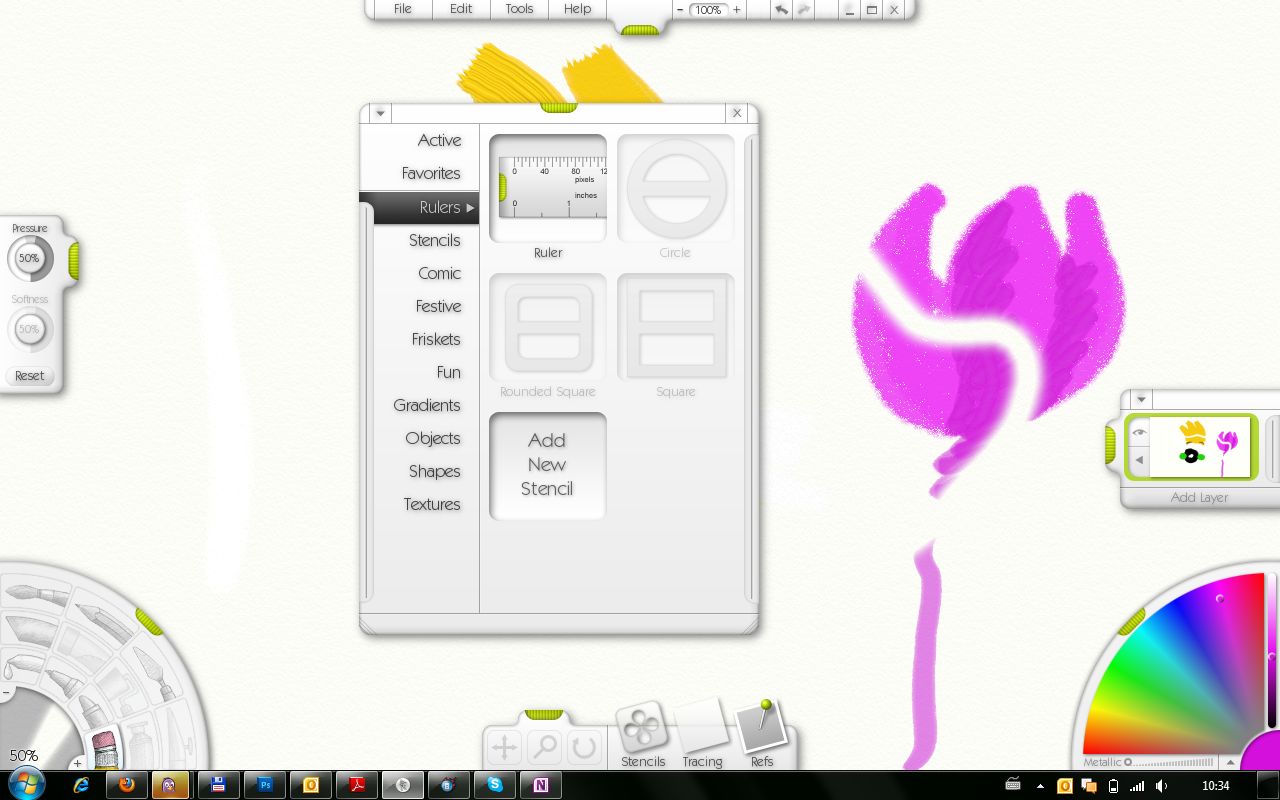Reset the tool settings

30,376
